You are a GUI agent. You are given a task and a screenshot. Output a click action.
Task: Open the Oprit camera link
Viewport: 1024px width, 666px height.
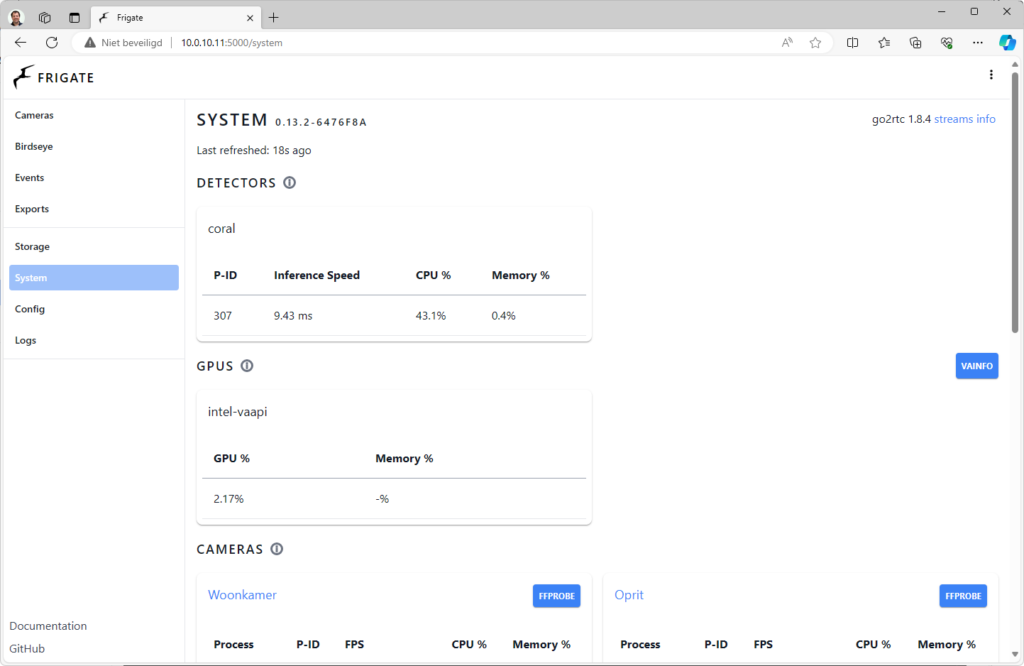[629, 595]
